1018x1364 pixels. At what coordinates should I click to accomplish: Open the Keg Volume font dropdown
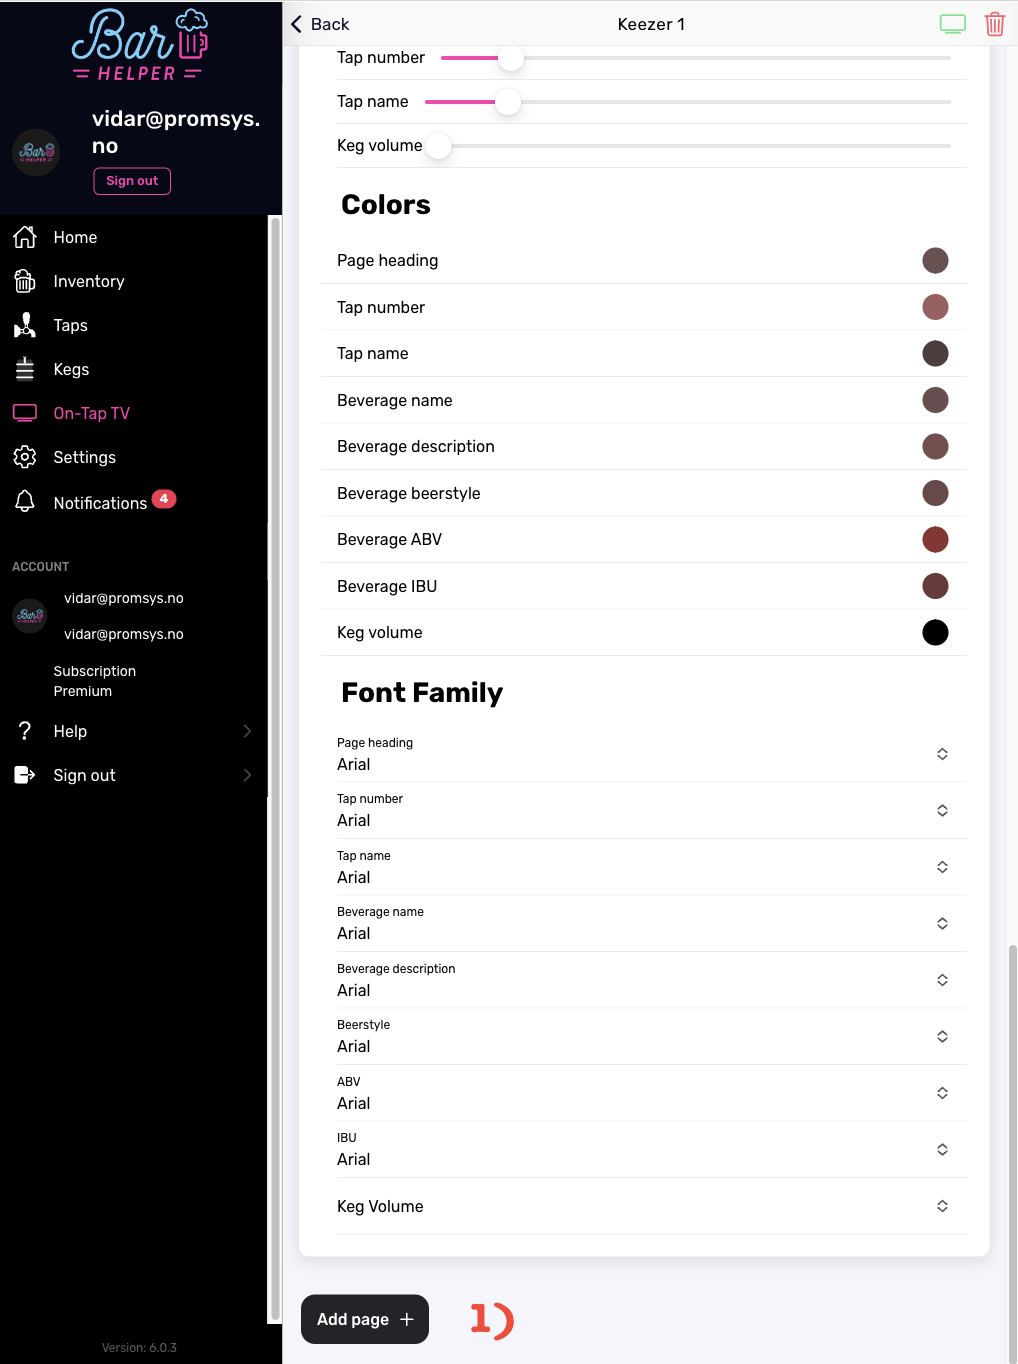[x=941, y=1206]
